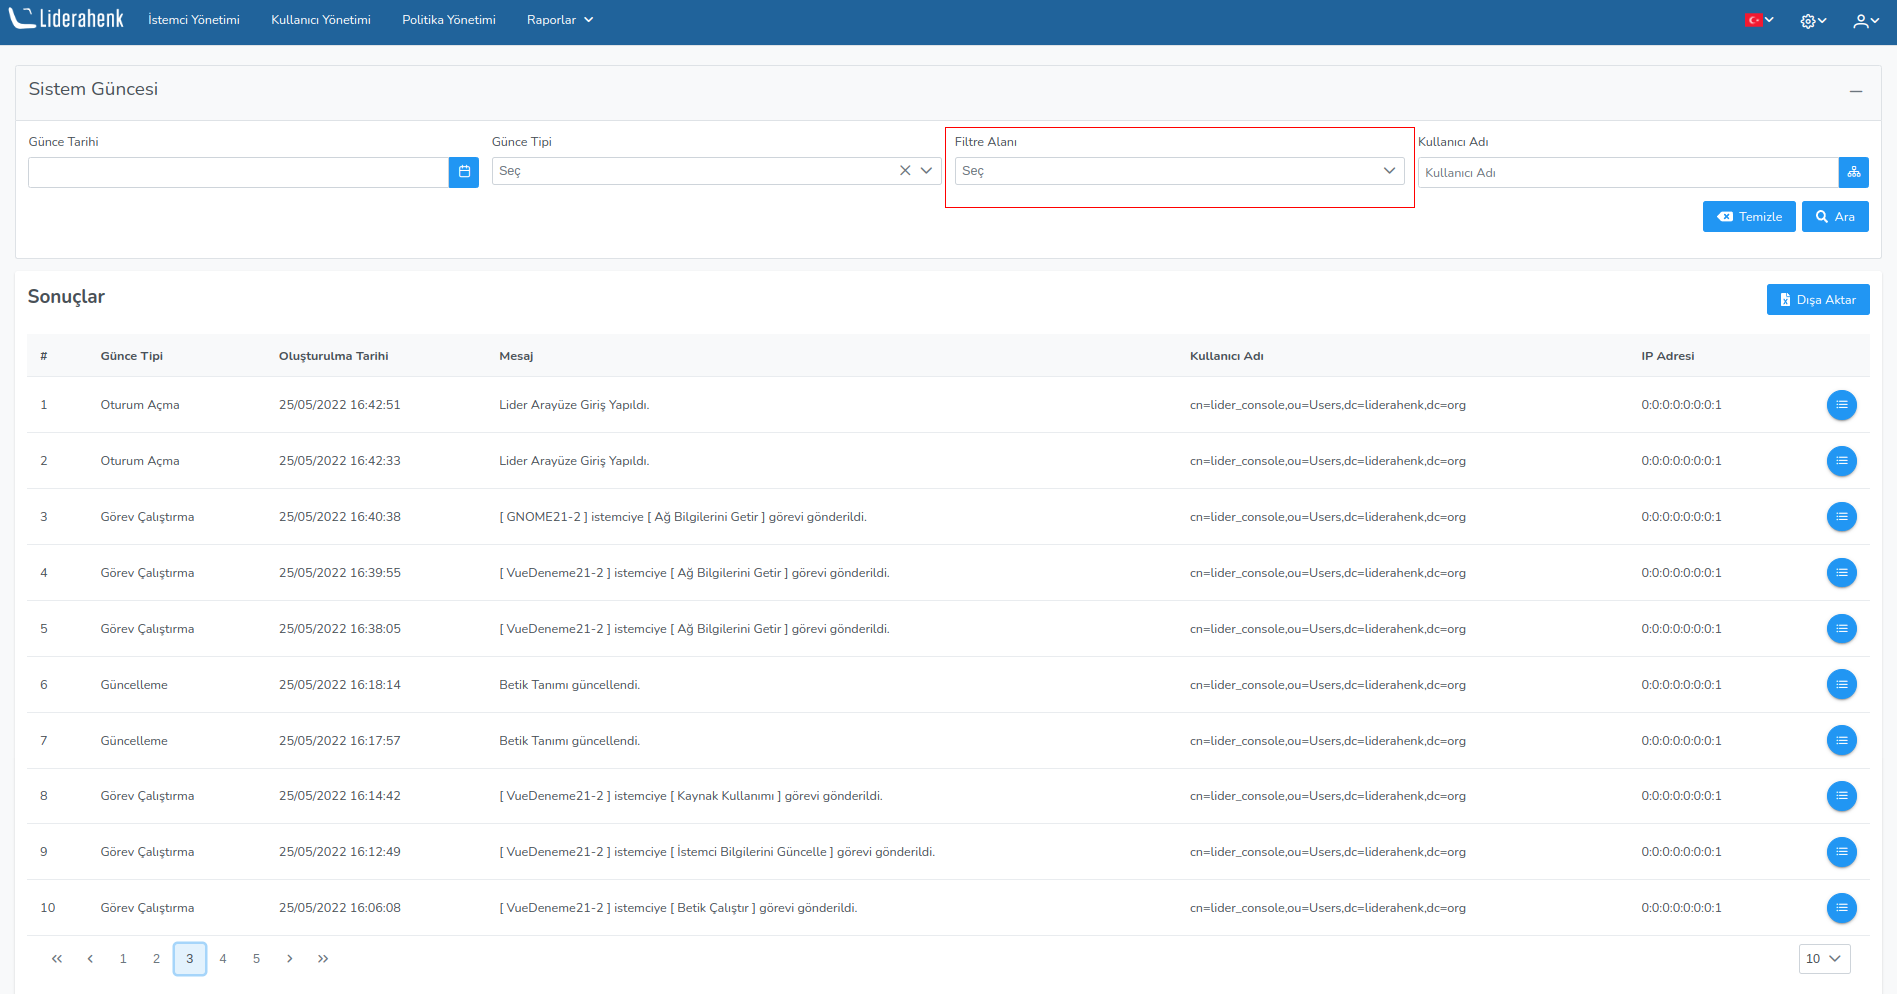
Task: Export results with Dışa Aktar
Action: tap(1817, 300)
